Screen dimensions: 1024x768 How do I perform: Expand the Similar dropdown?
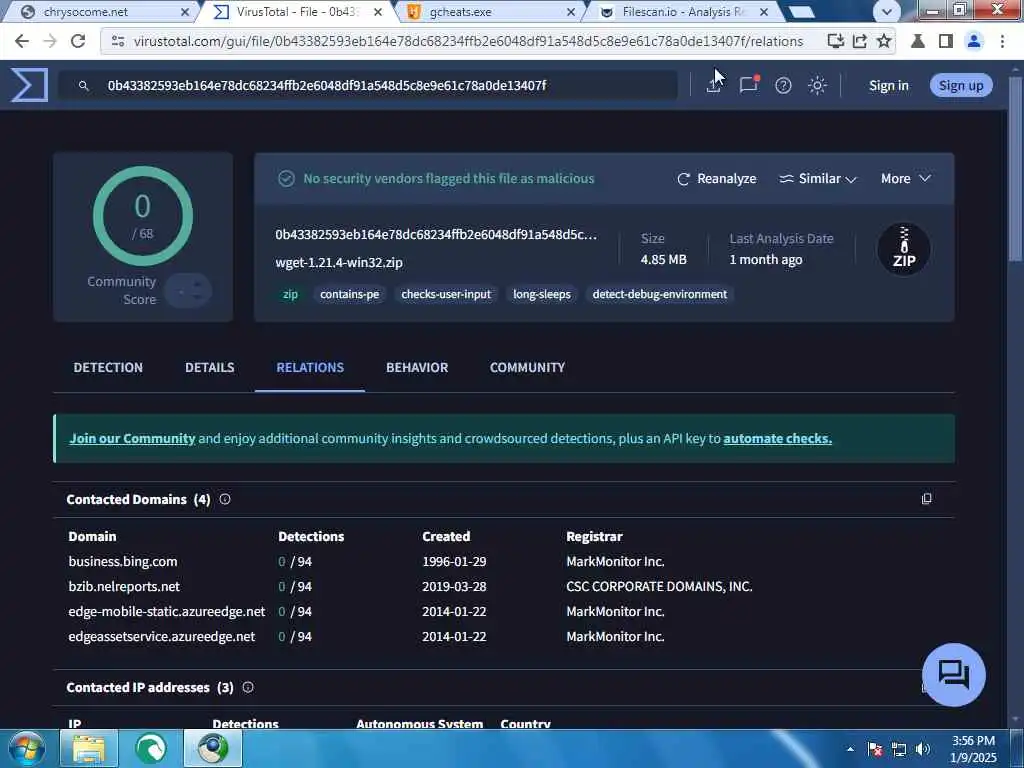(x=818, y=178)
